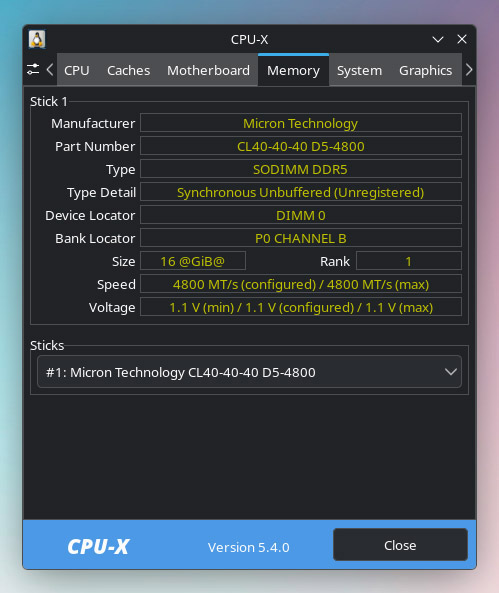
Task: Select the Memory tab
Action: tap(293, 70)
